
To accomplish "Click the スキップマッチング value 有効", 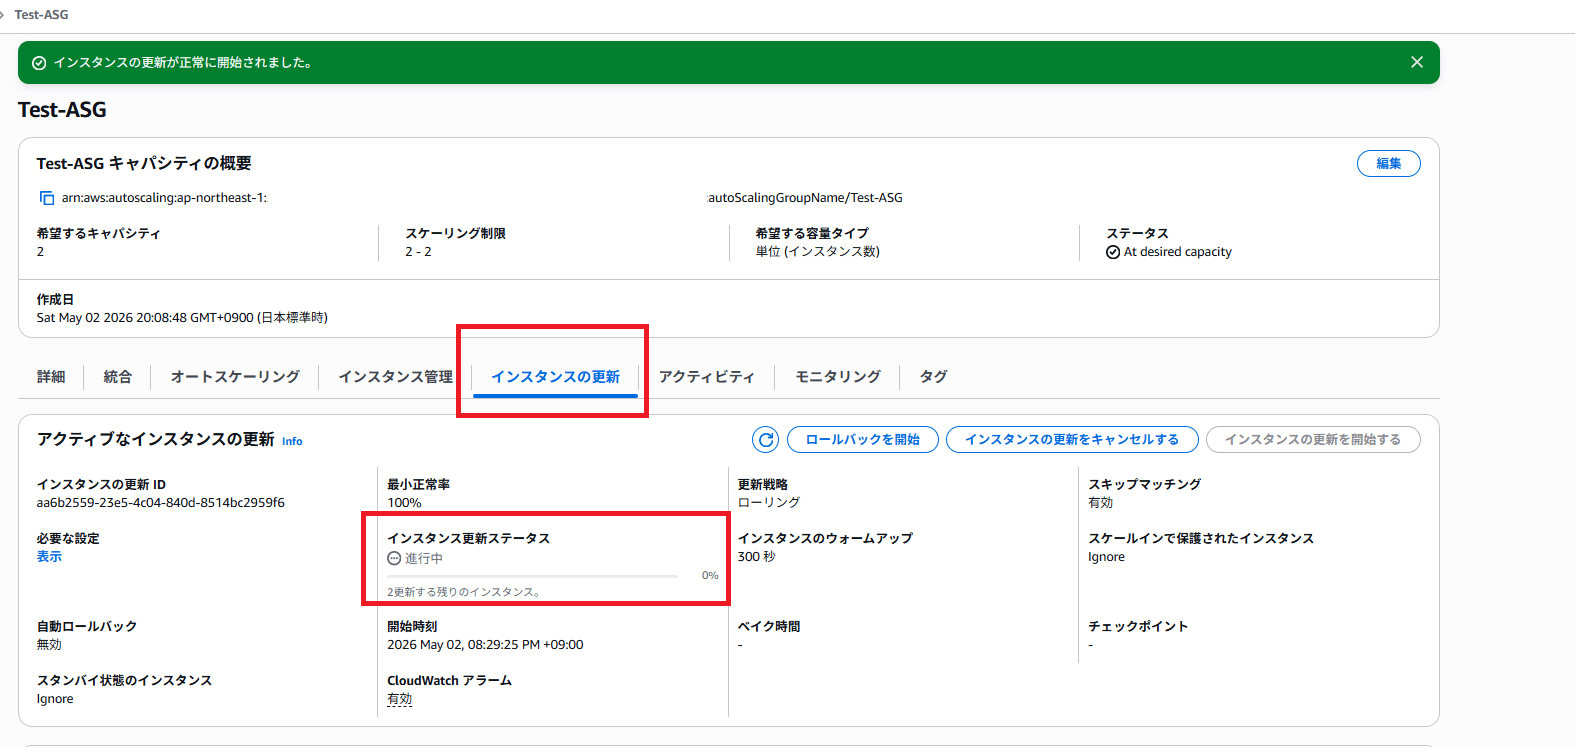I will (x=1100, y=502).
